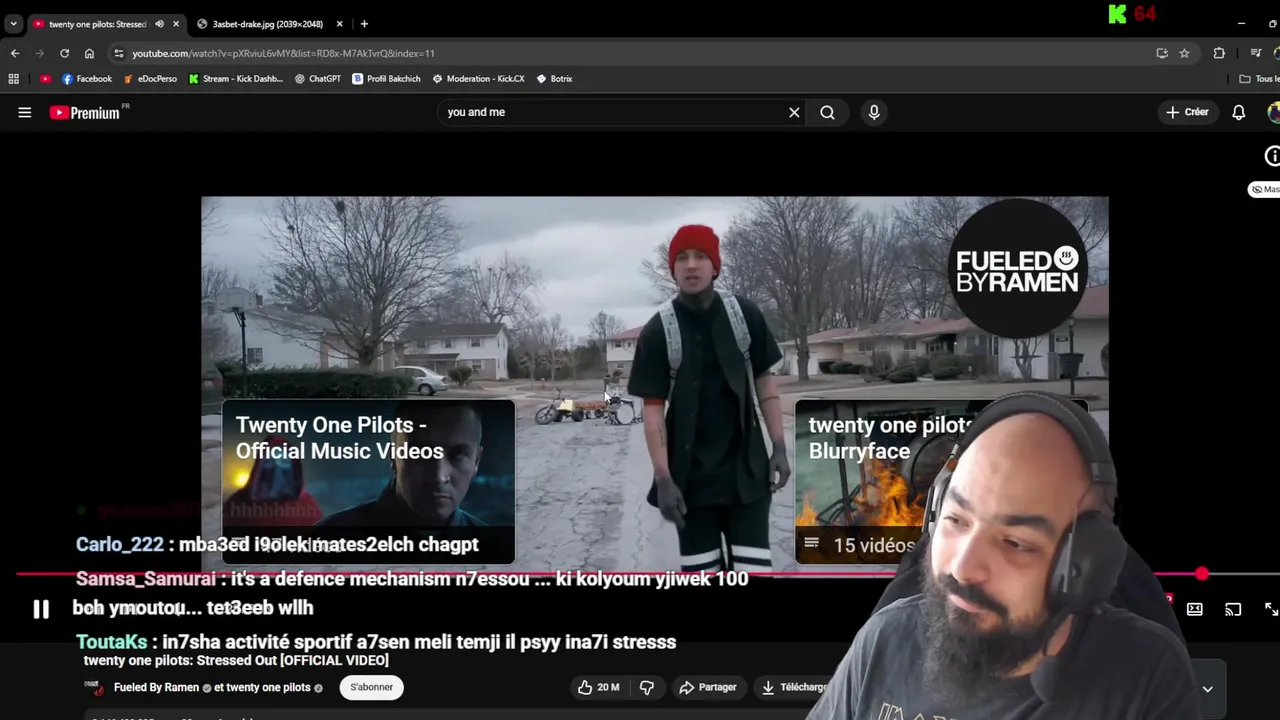1280x720 pixels.
Task: Open the eDocPerso bookmark
Action: pos(150,79)
